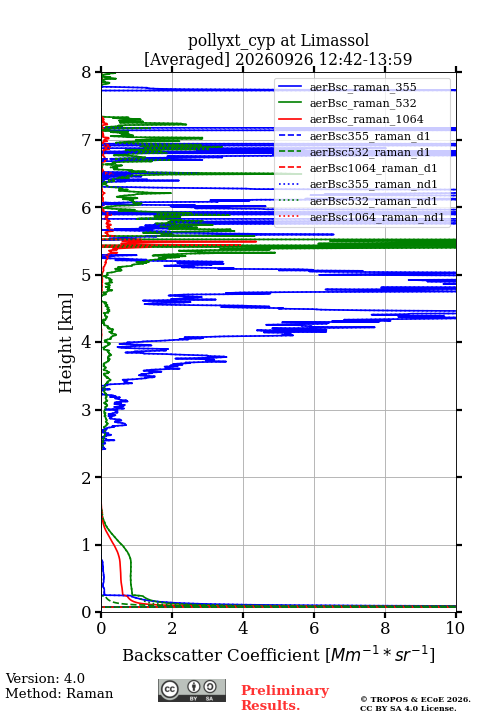This screenshot has width=480, height=720.
Task: Click the aerBsc1064_raman_d1 legend label
Action: pyautogui.click(x=373, y=168)
